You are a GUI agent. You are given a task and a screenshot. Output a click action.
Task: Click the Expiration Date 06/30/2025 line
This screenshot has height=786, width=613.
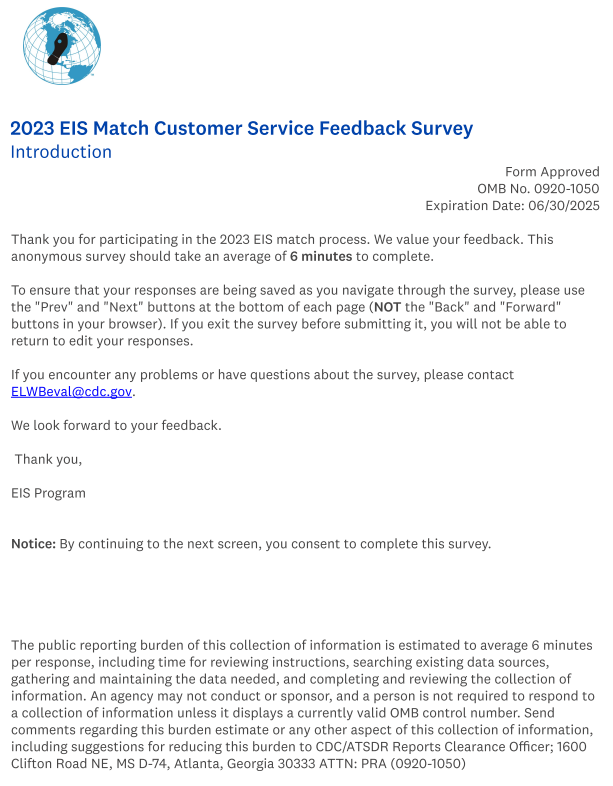pos(512,206)
